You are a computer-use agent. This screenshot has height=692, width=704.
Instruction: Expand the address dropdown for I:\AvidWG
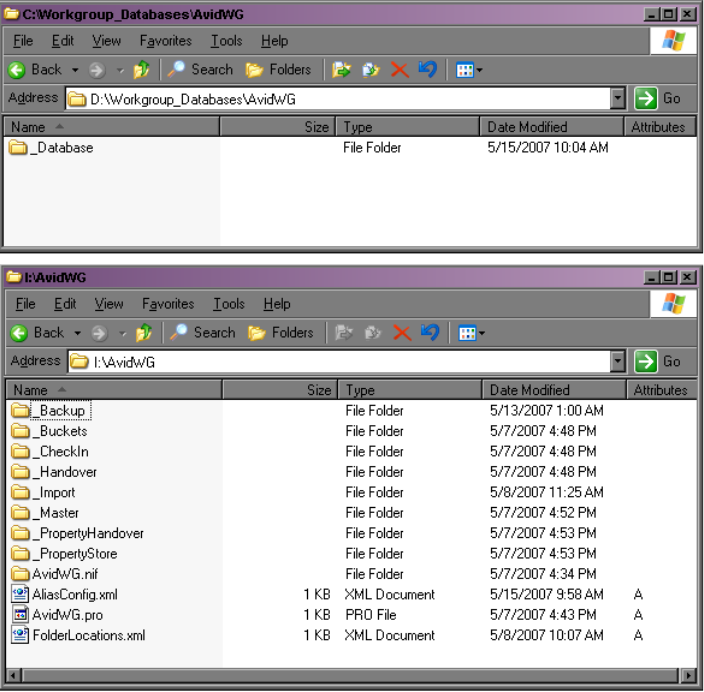click(618, 361)
